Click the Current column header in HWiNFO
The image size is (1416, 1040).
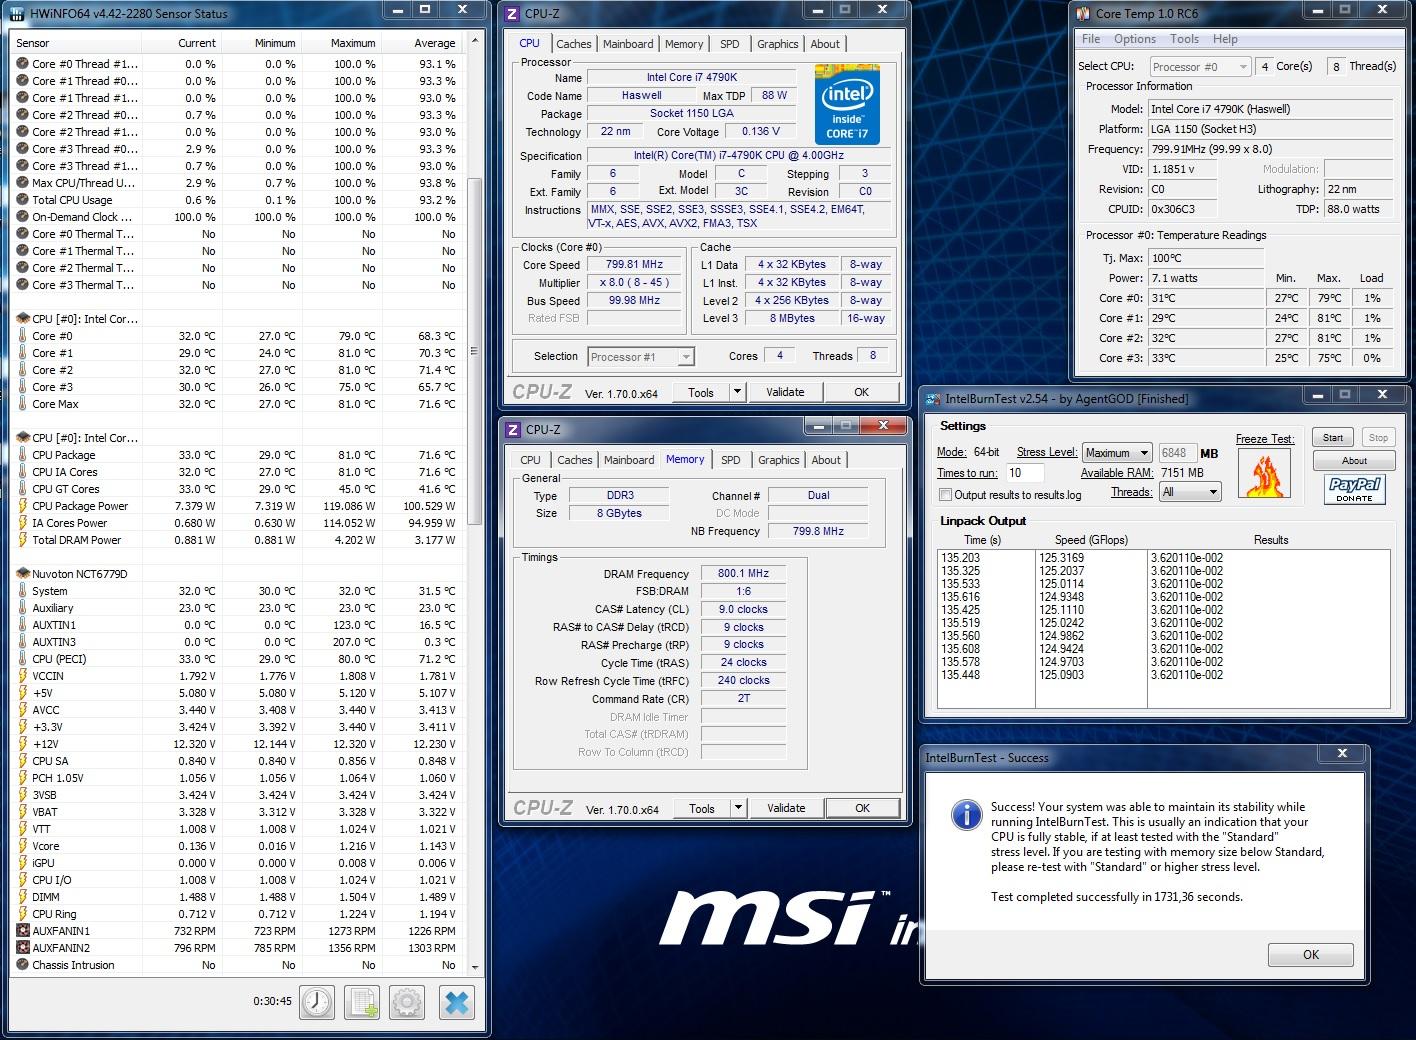[x=182, y=43]
